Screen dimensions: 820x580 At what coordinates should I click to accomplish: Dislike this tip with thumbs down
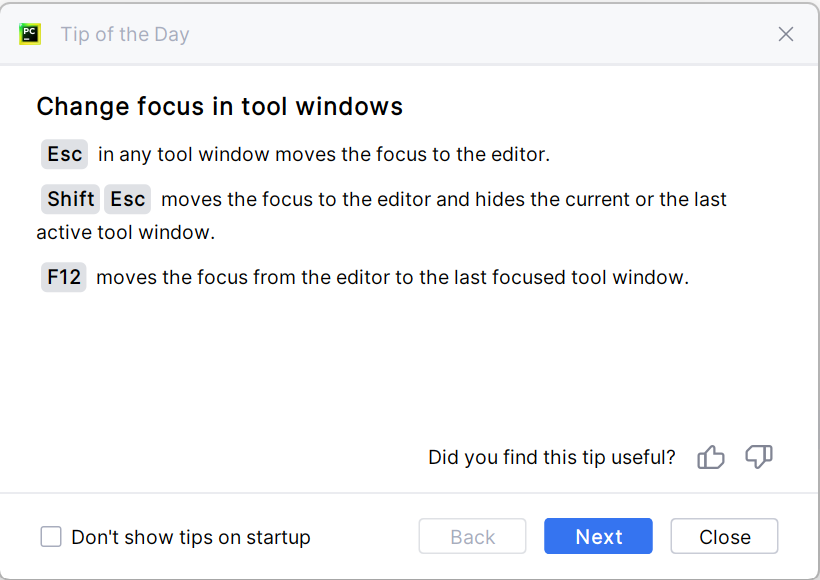click(759, 457)
